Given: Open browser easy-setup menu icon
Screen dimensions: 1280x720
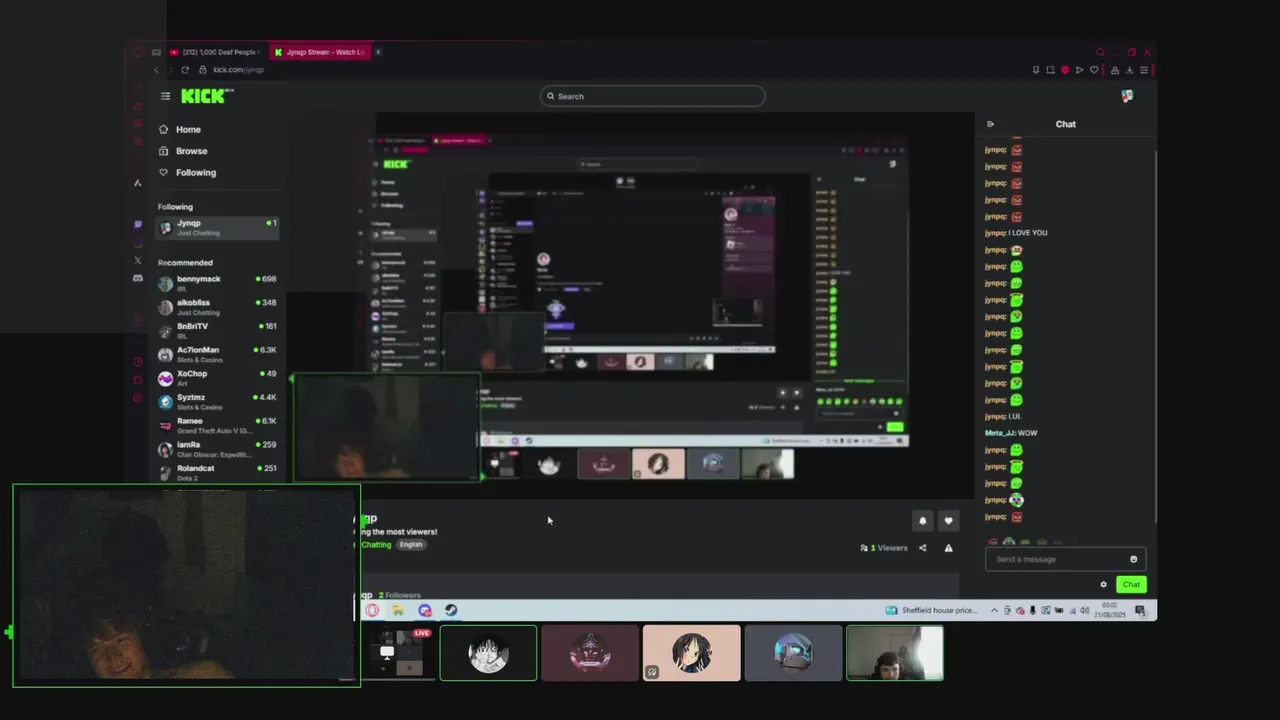Looking at the screenshot, I should click(x=1144, y=70).
